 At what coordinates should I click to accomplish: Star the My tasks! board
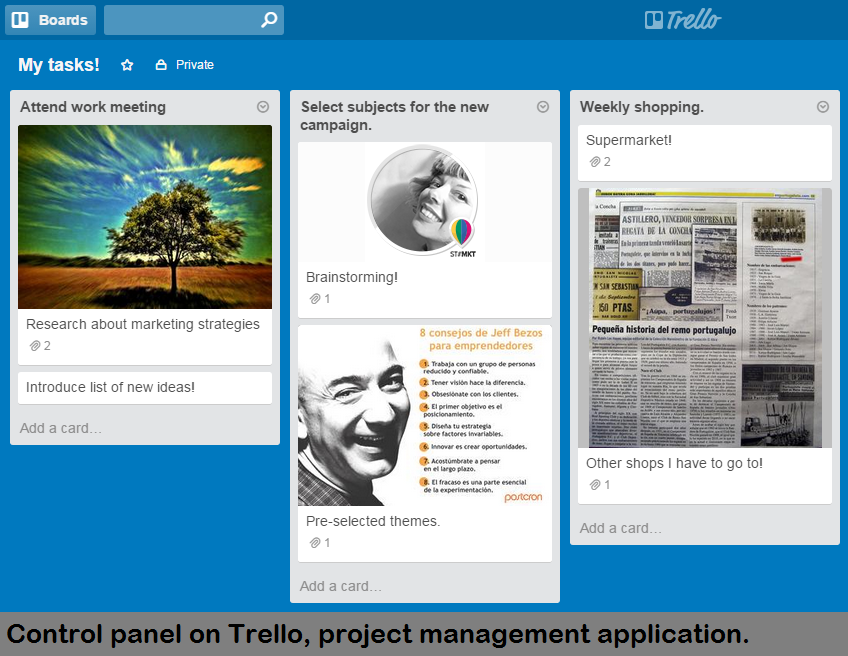[x=127, y=65]
